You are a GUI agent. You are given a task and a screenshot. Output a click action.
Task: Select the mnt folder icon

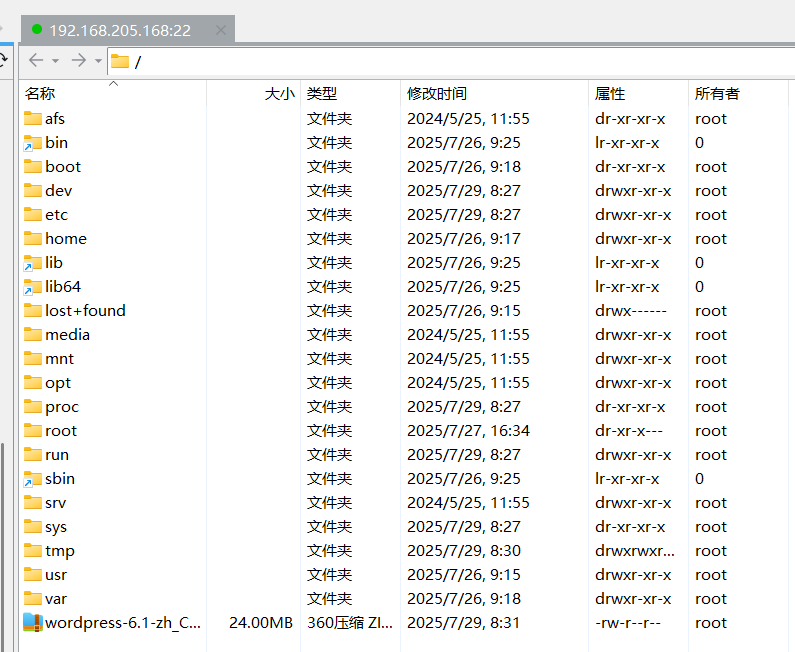pos(33,358)
